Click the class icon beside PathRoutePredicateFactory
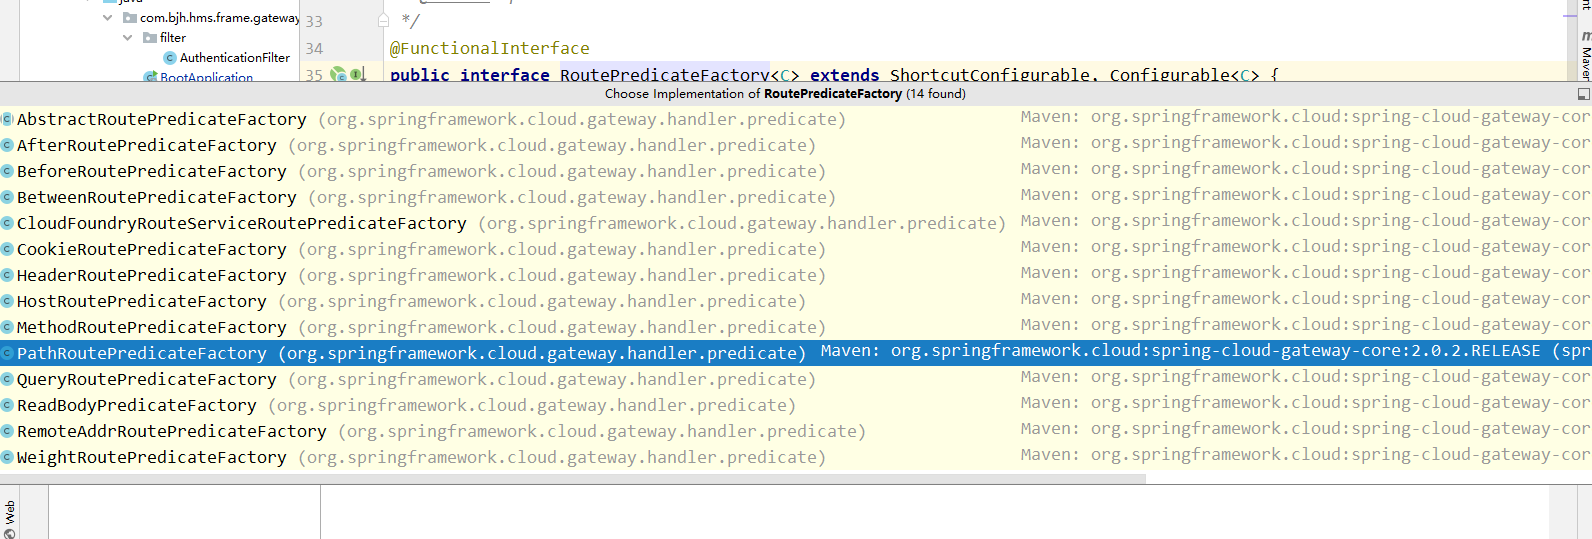The height and width of the screenshot is (539, 1592). (x=7, y=353)
